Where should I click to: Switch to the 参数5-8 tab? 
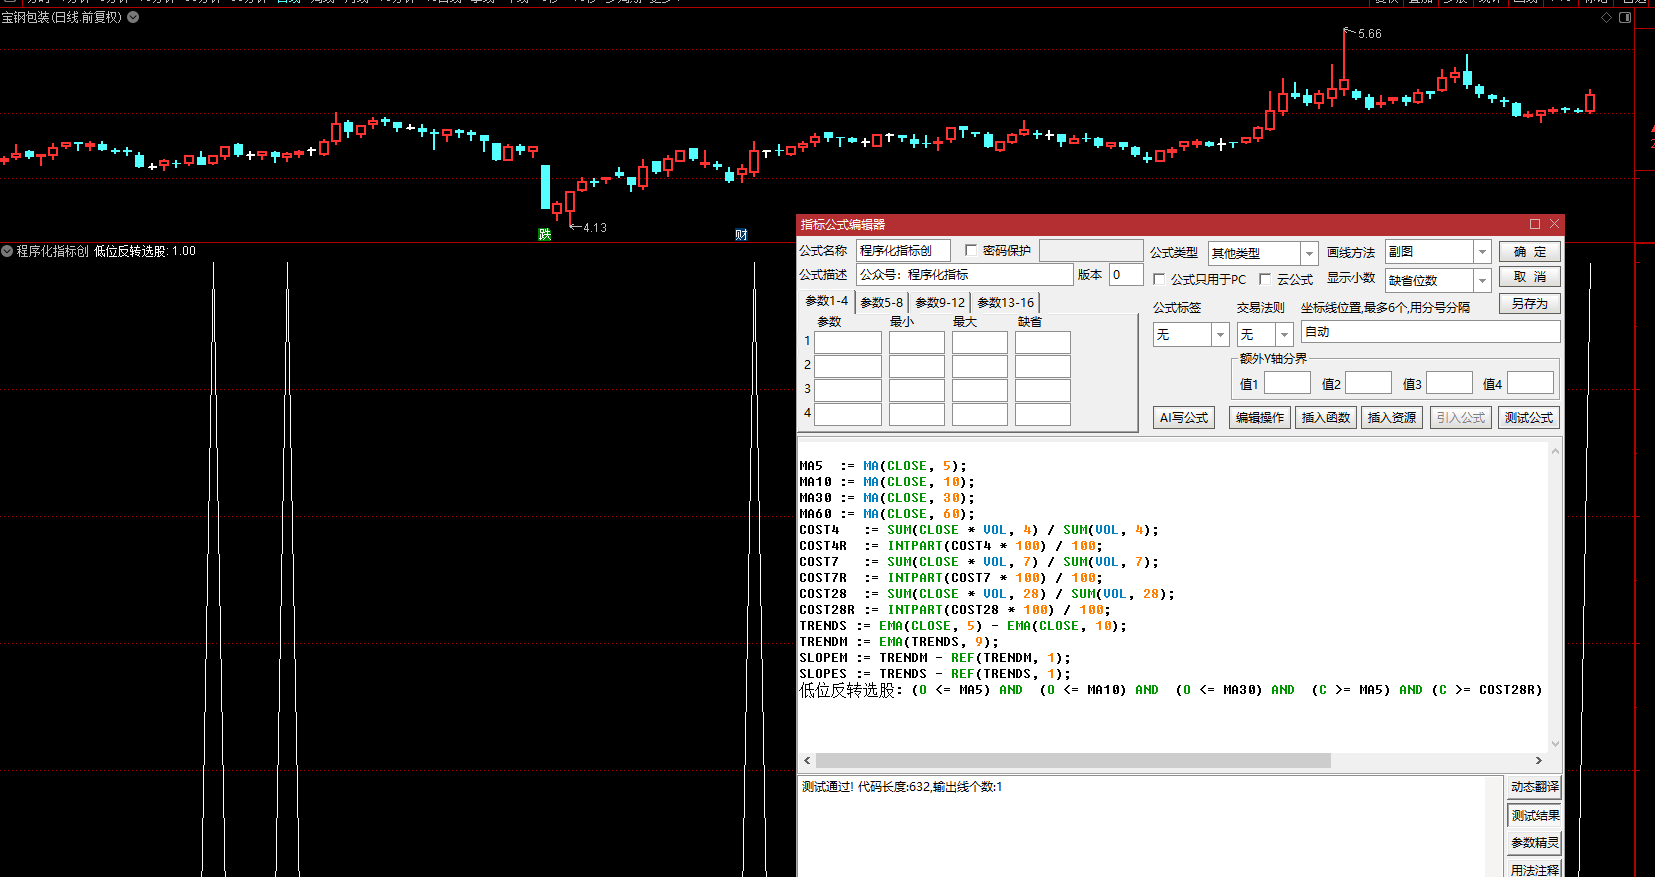click(881, 302)
